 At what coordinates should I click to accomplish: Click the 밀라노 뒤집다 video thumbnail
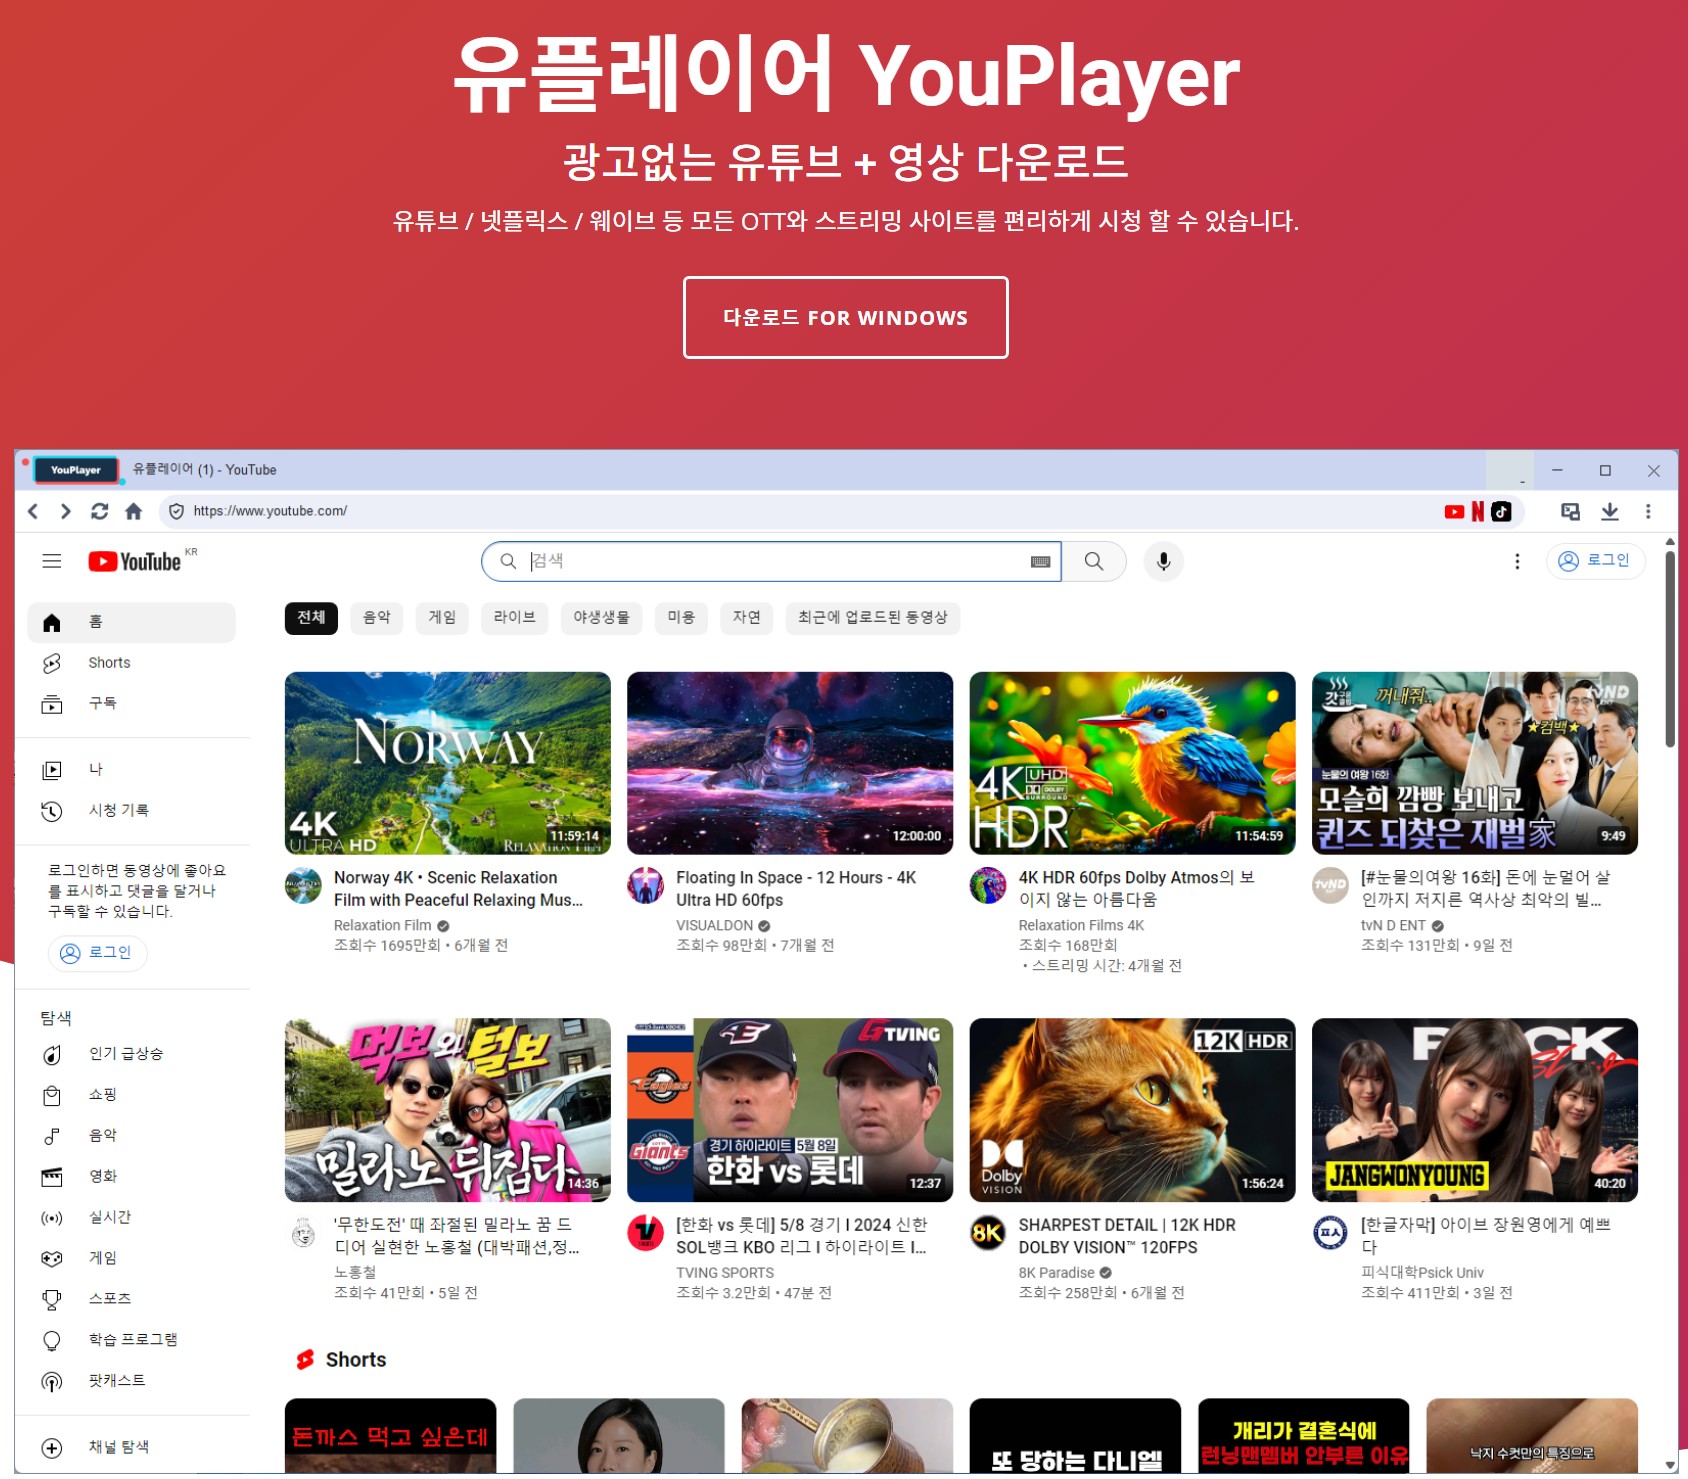click(448, 1110)
